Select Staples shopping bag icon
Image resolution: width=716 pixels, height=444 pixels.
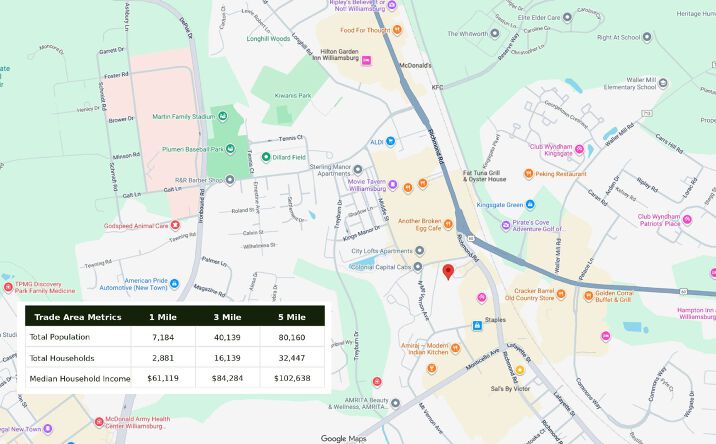[x=477, y=326]
